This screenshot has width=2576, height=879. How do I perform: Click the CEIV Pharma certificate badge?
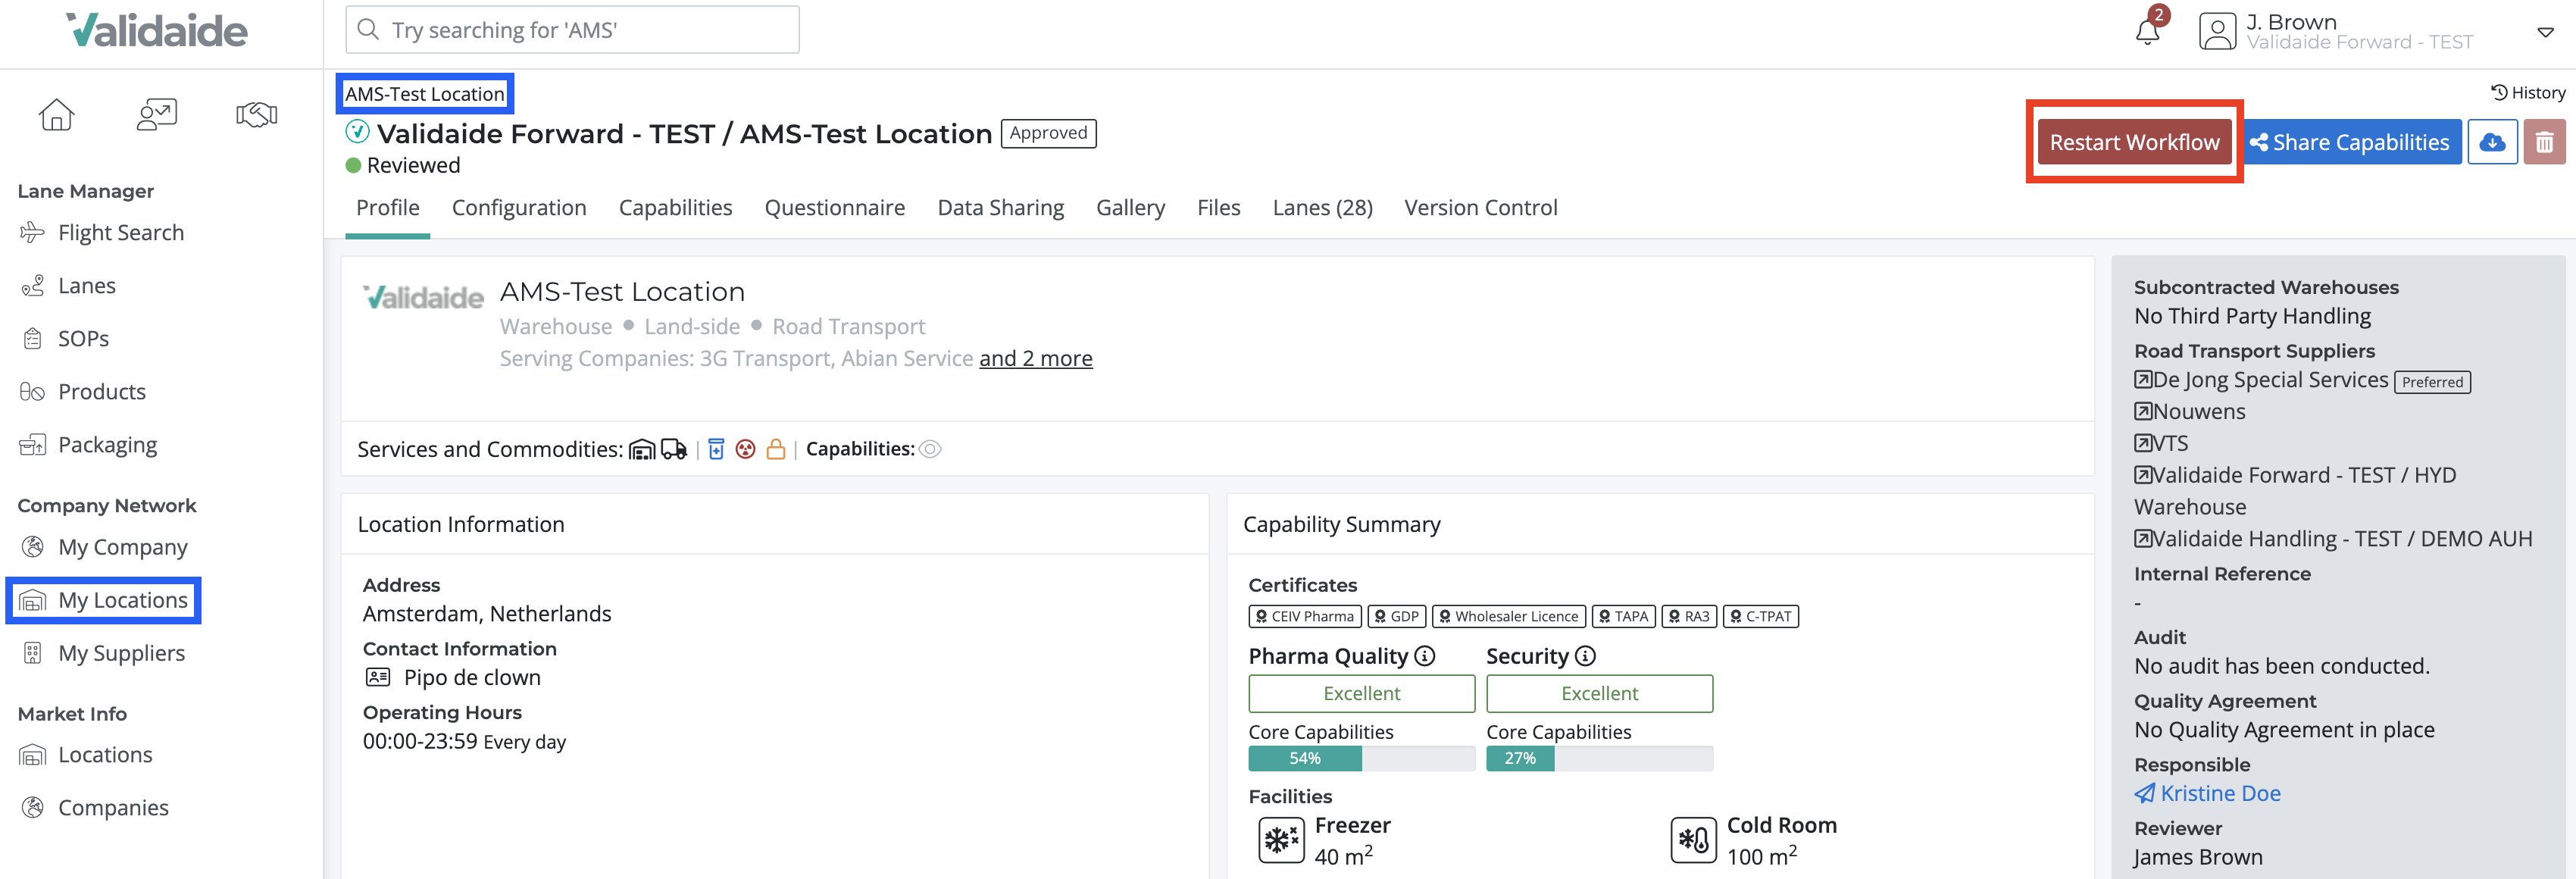point(1304,617)
